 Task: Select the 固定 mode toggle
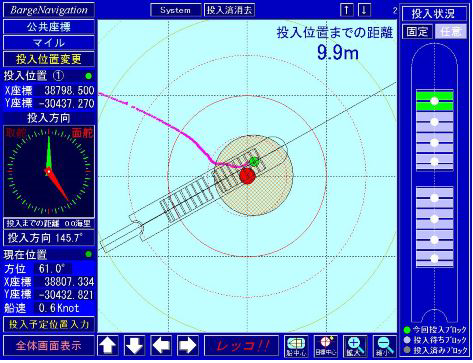click(x=417, y=32)
